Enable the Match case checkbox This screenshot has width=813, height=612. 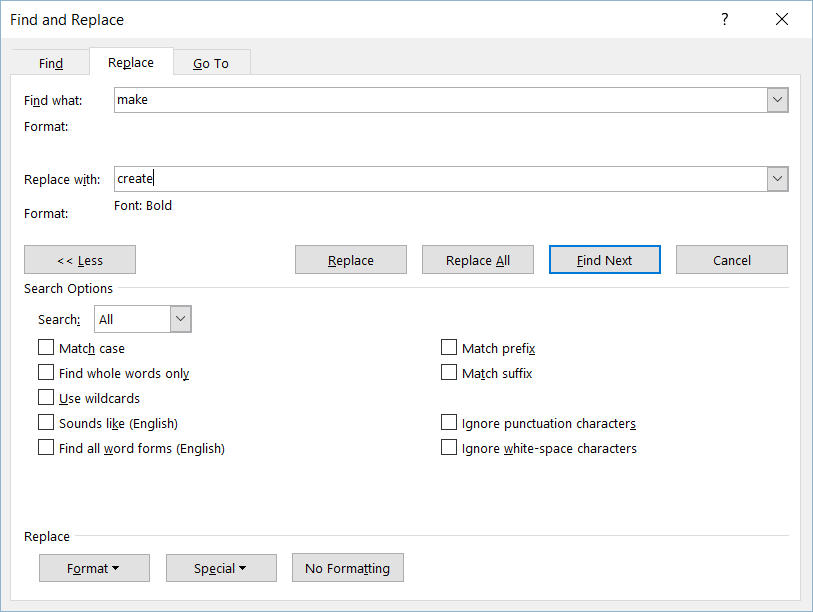click(x=46, y=347)
